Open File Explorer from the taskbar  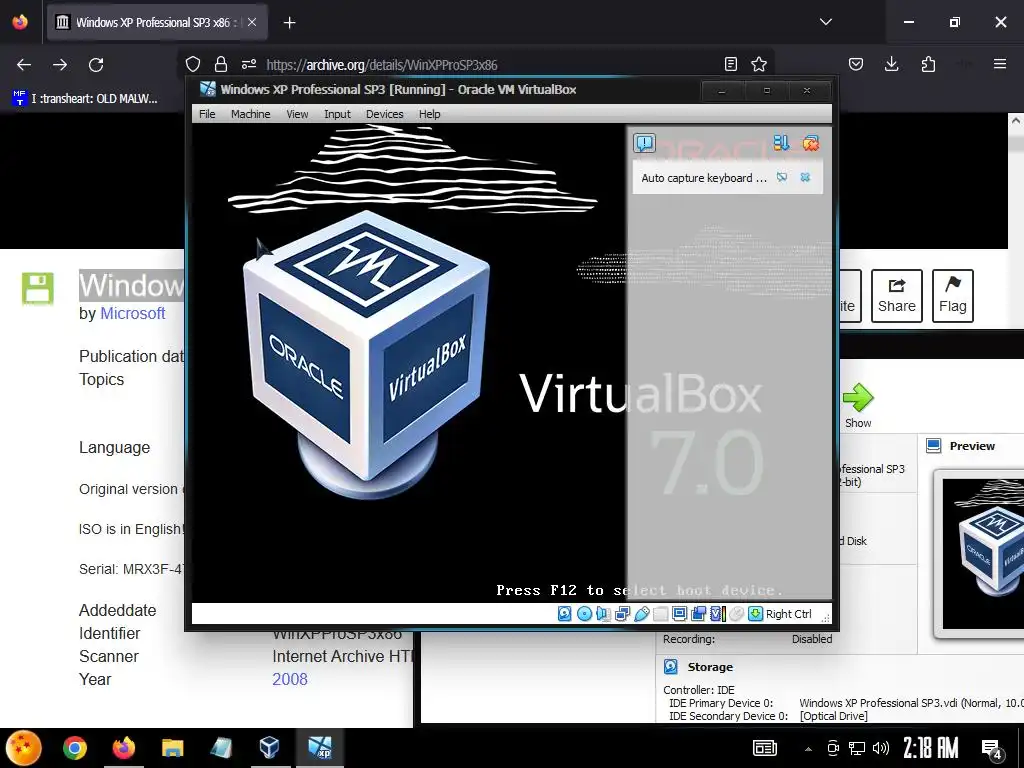tap(172, 748)
